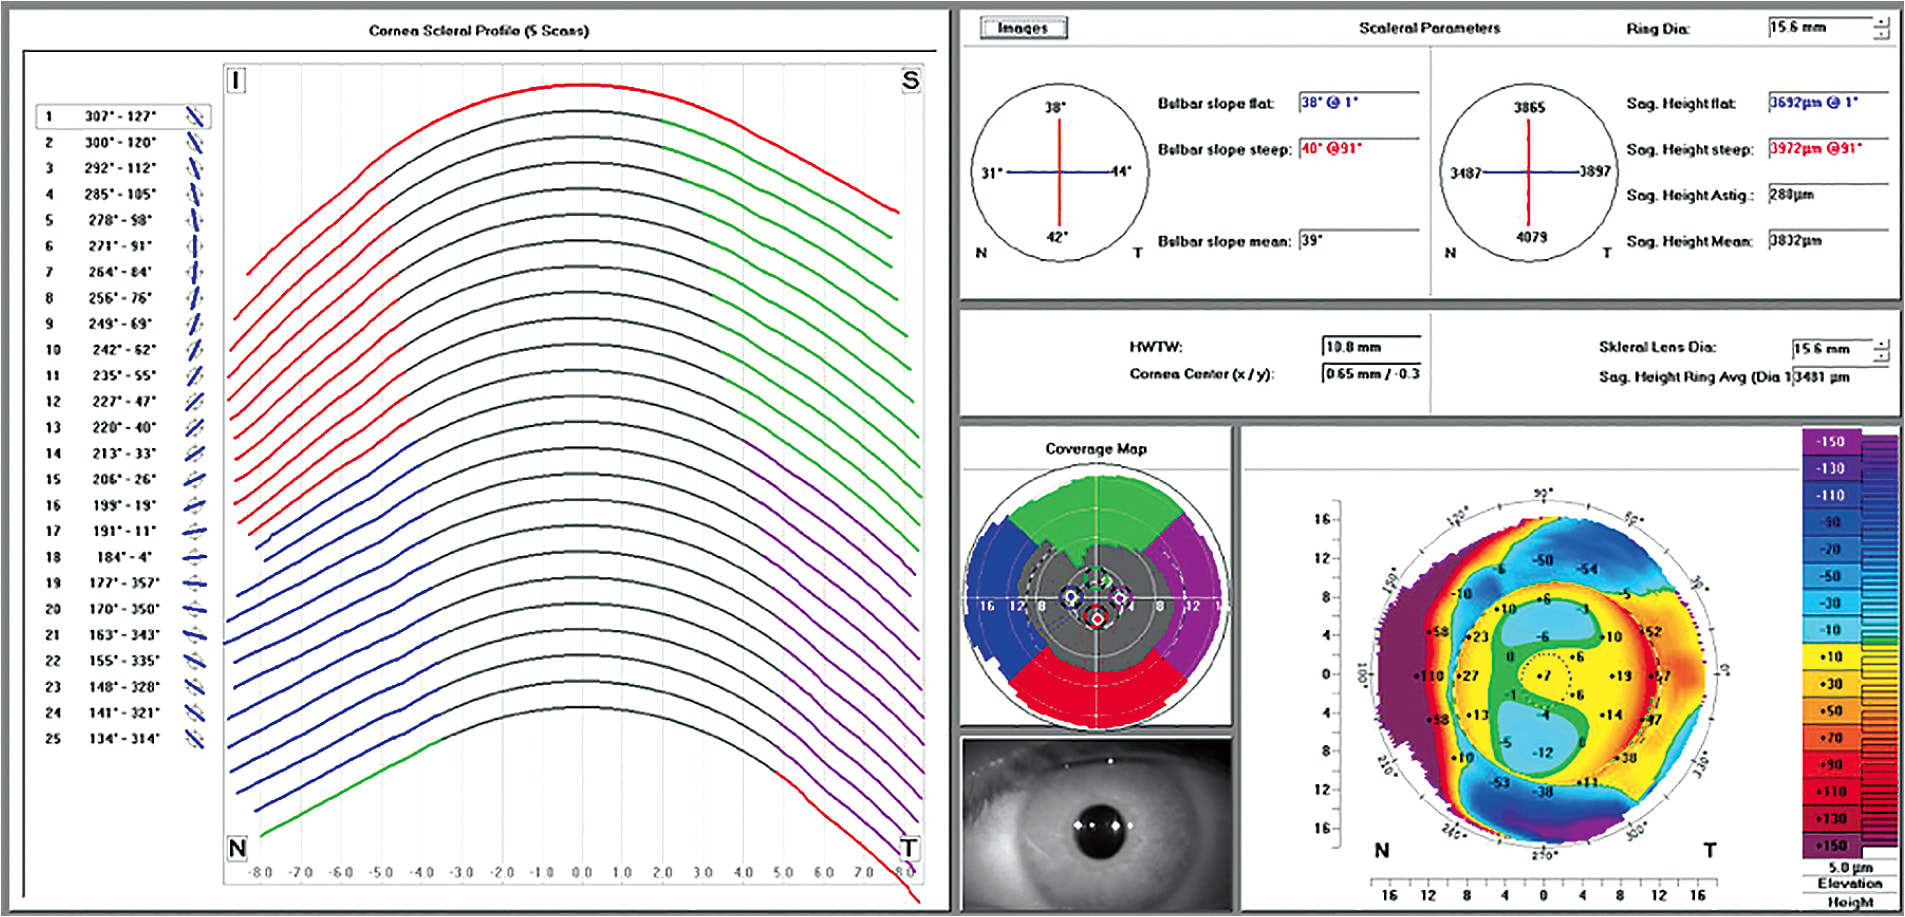Image resolution: width=1905 pixels, height=917 pixels.
Task: Click the meridian icon for scan 12 (227° - 47°)
Action: [195, 402]
